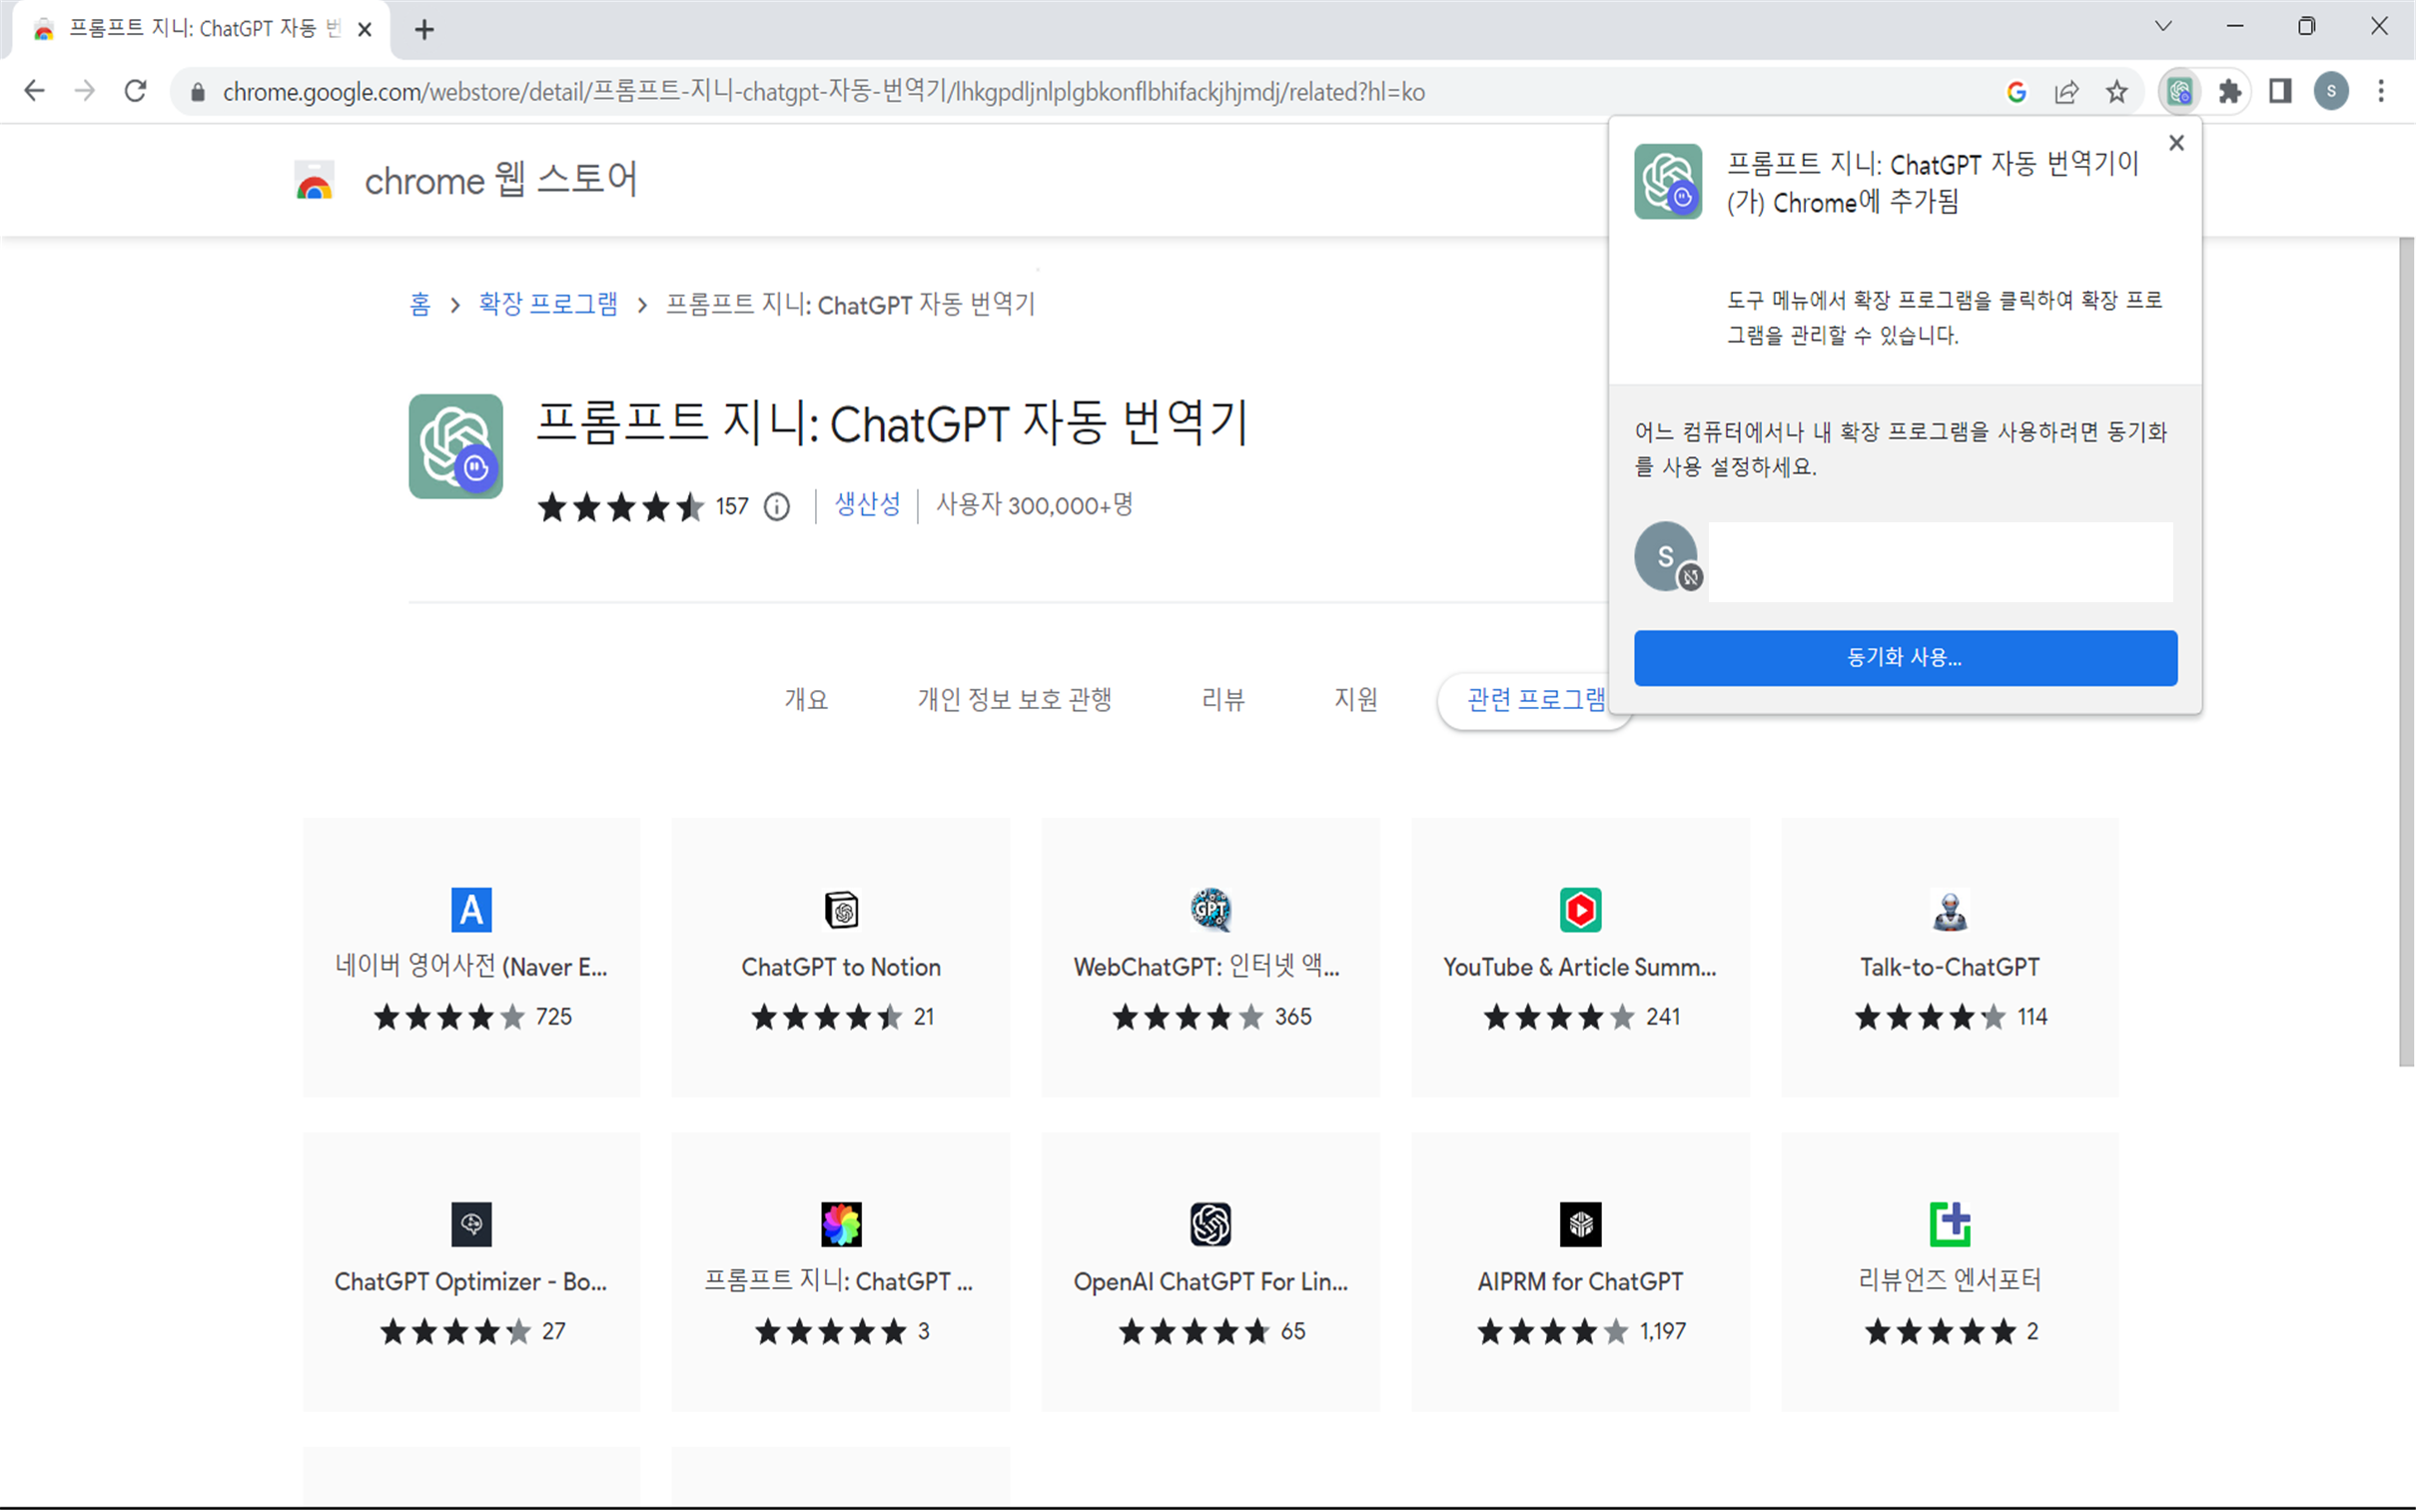The image size is (2418, 1512).
Task: Open the ChatGPT to Notion title
Action: point(842,968)
